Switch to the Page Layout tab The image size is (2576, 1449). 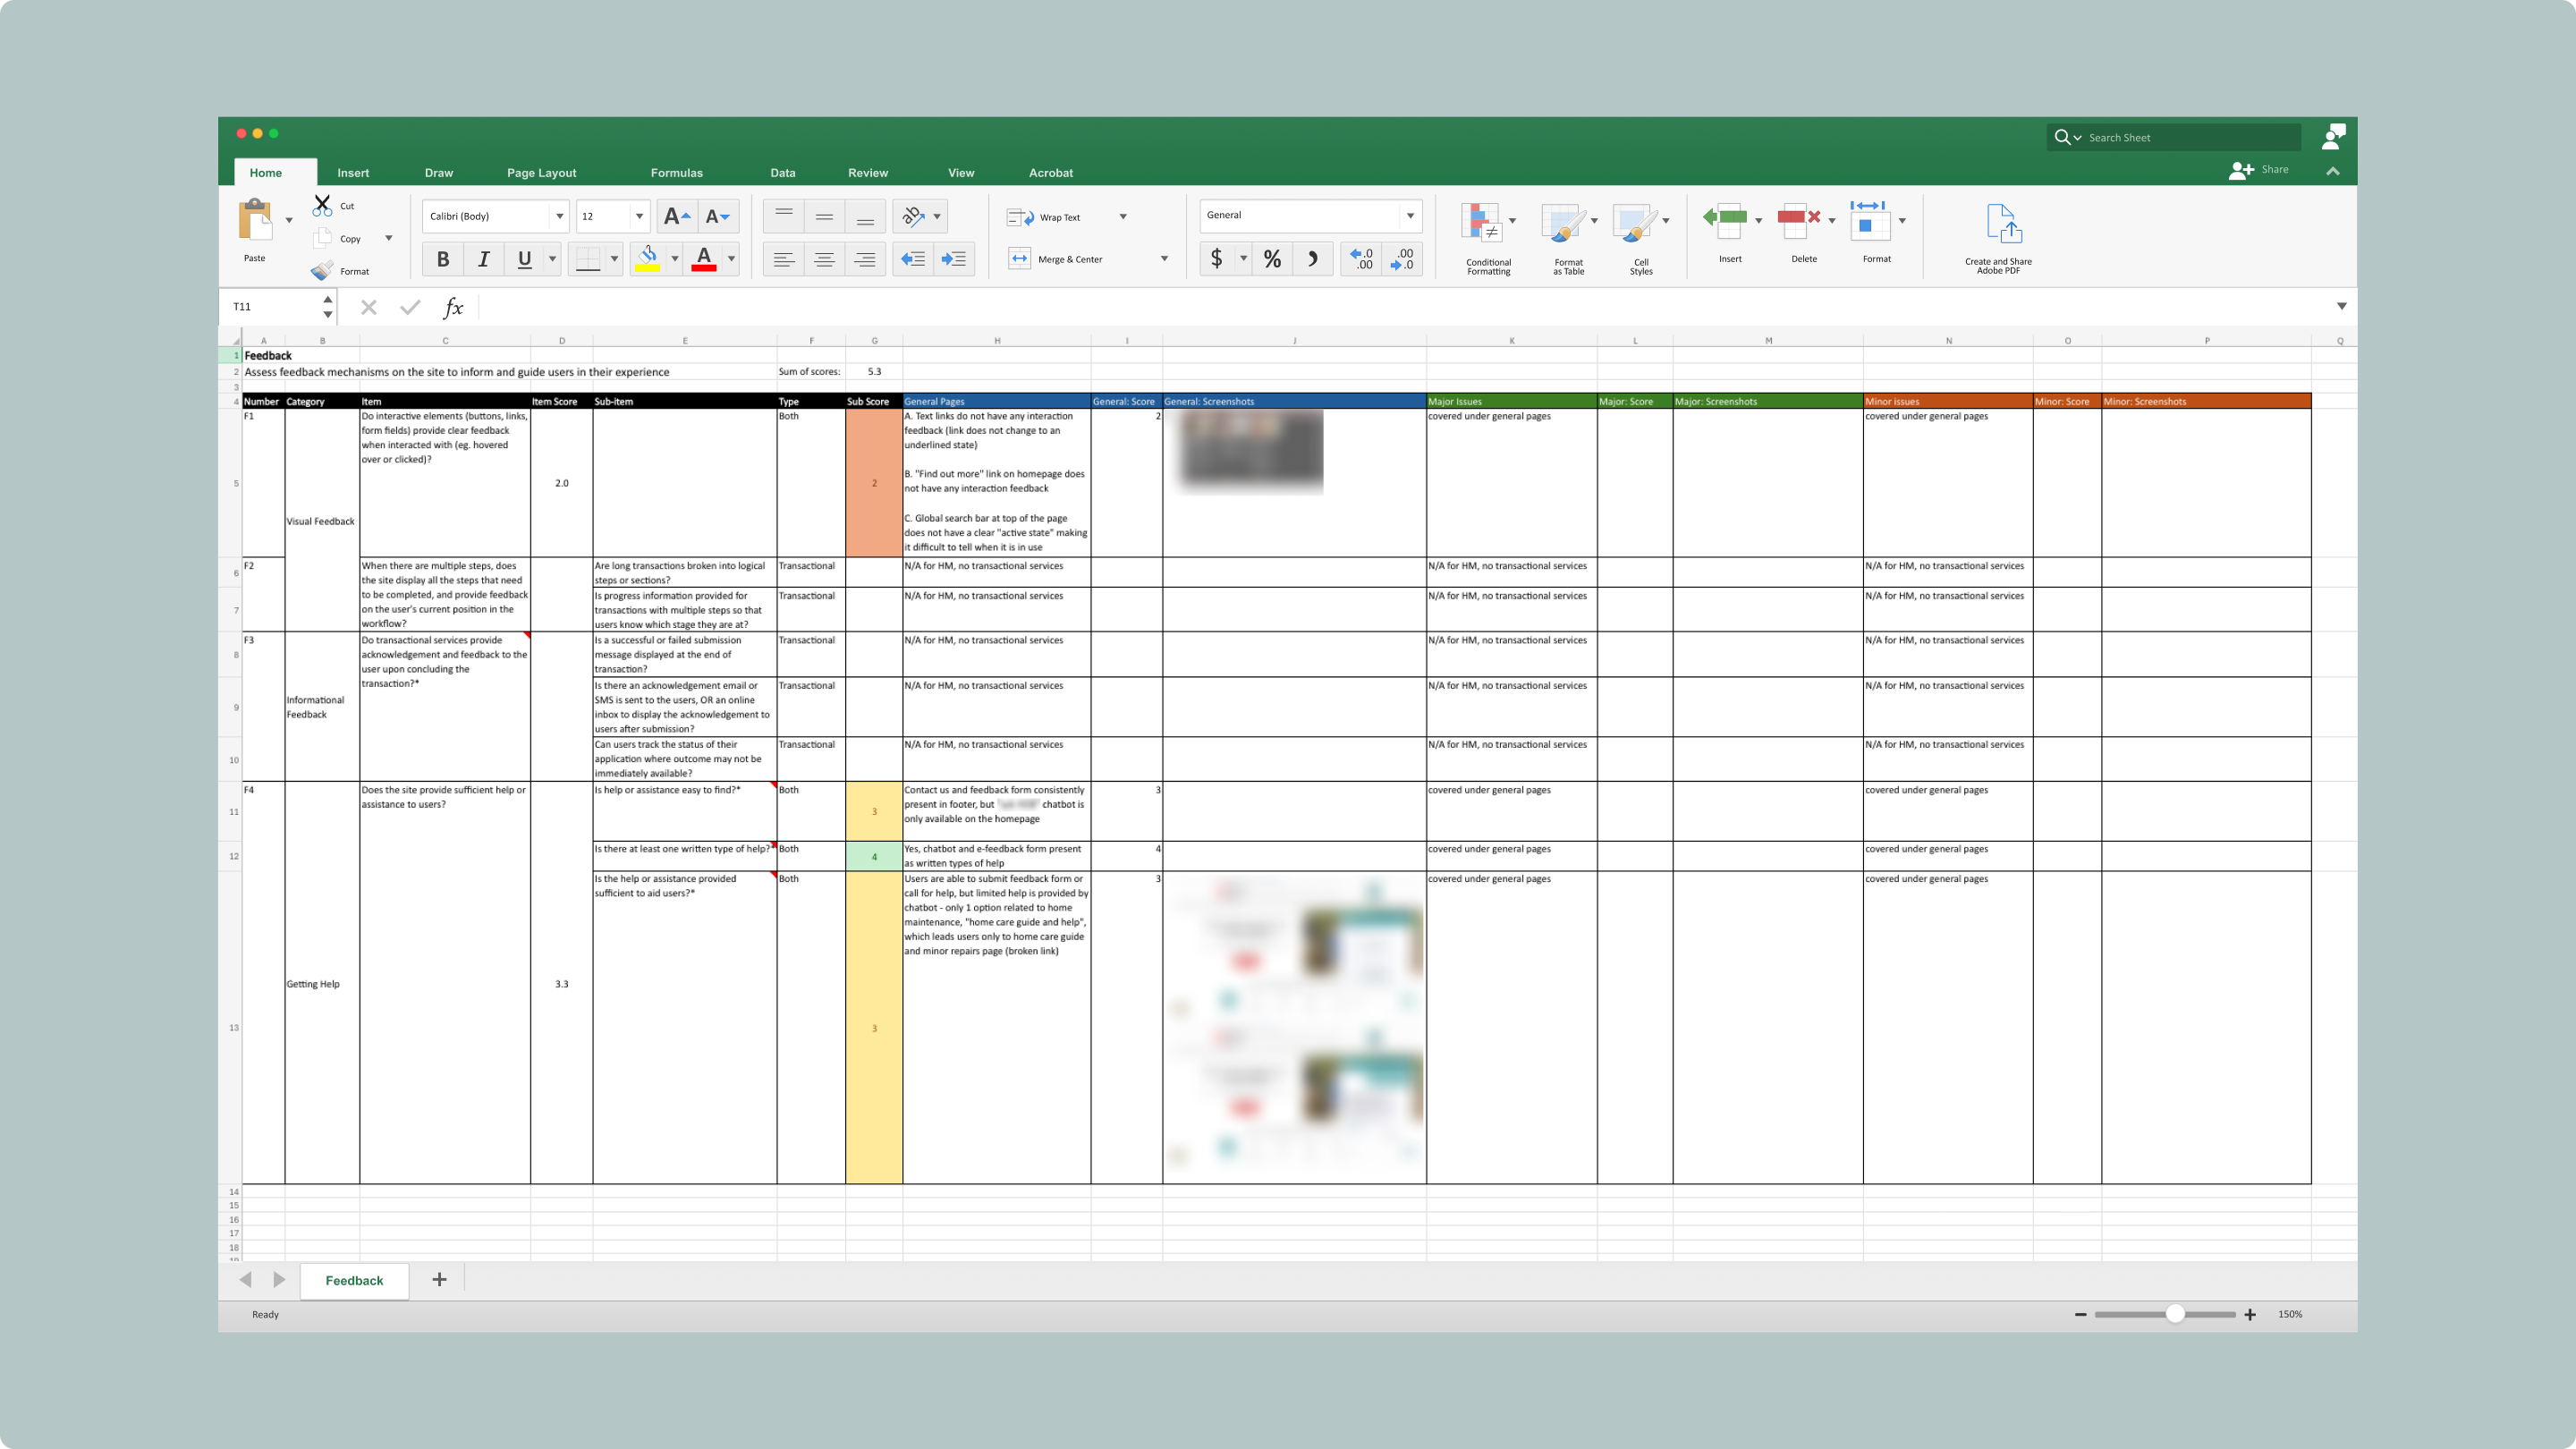541,173
